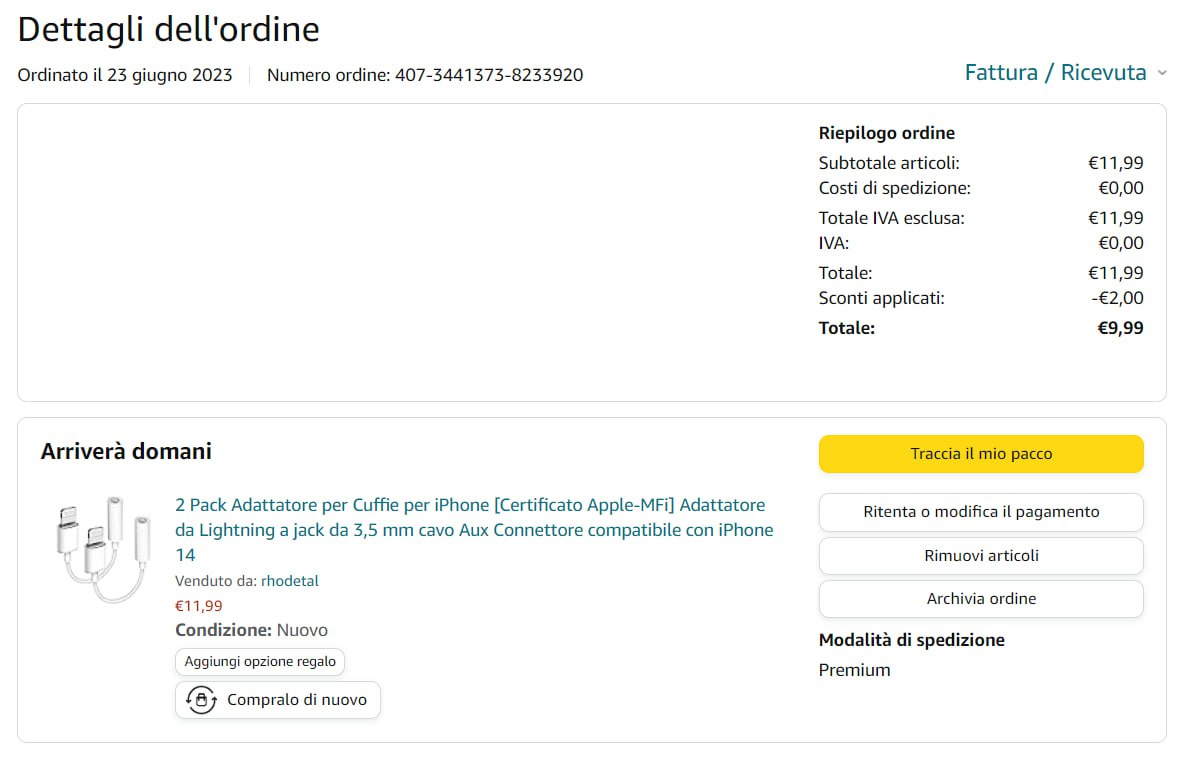Click the applied discount value -€2,00
This screenshot has height=757, width=1179.
(x=1118, y=298)
